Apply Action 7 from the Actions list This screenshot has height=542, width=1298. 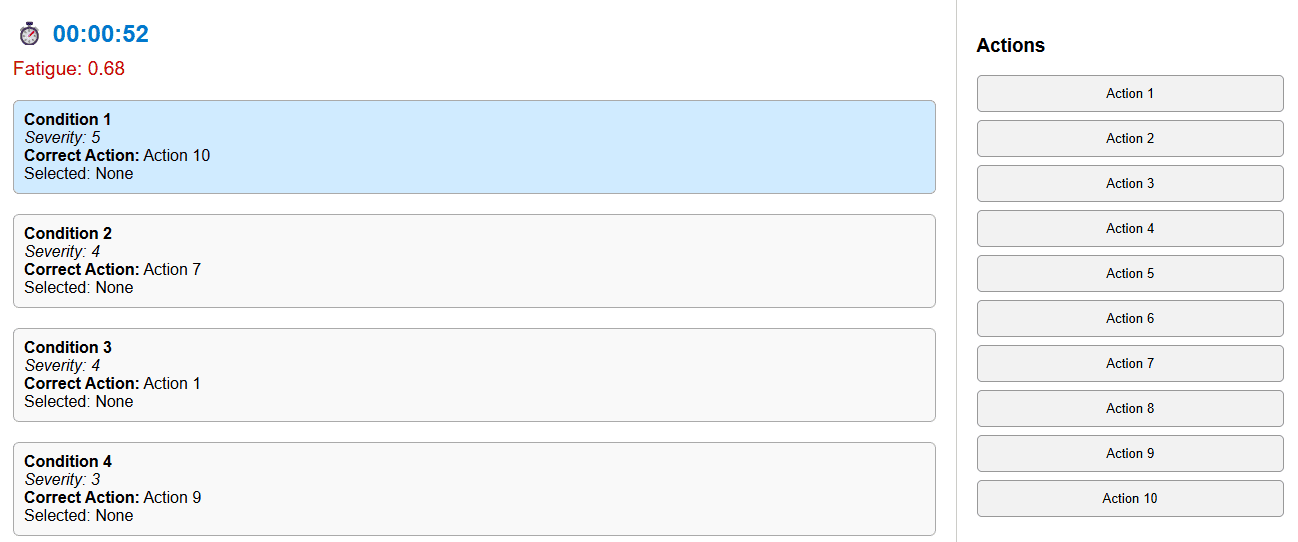click(1129, 364)
